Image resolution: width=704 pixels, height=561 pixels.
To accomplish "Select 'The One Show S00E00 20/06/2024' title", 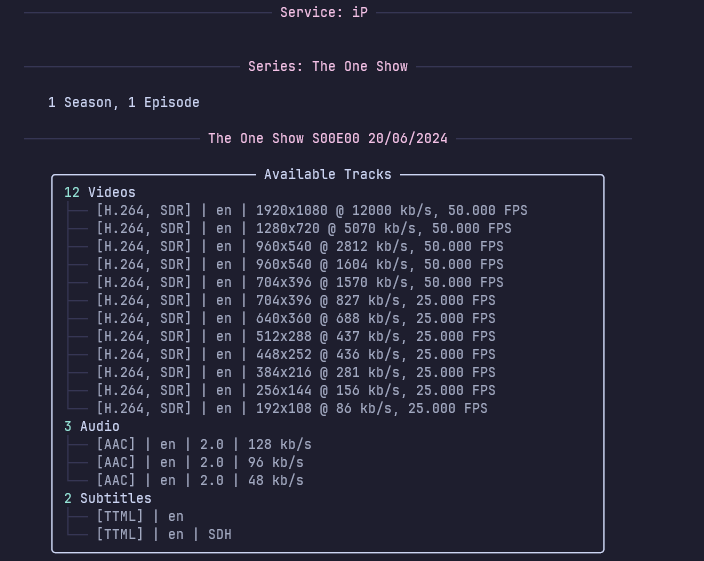I will (328, 138).
